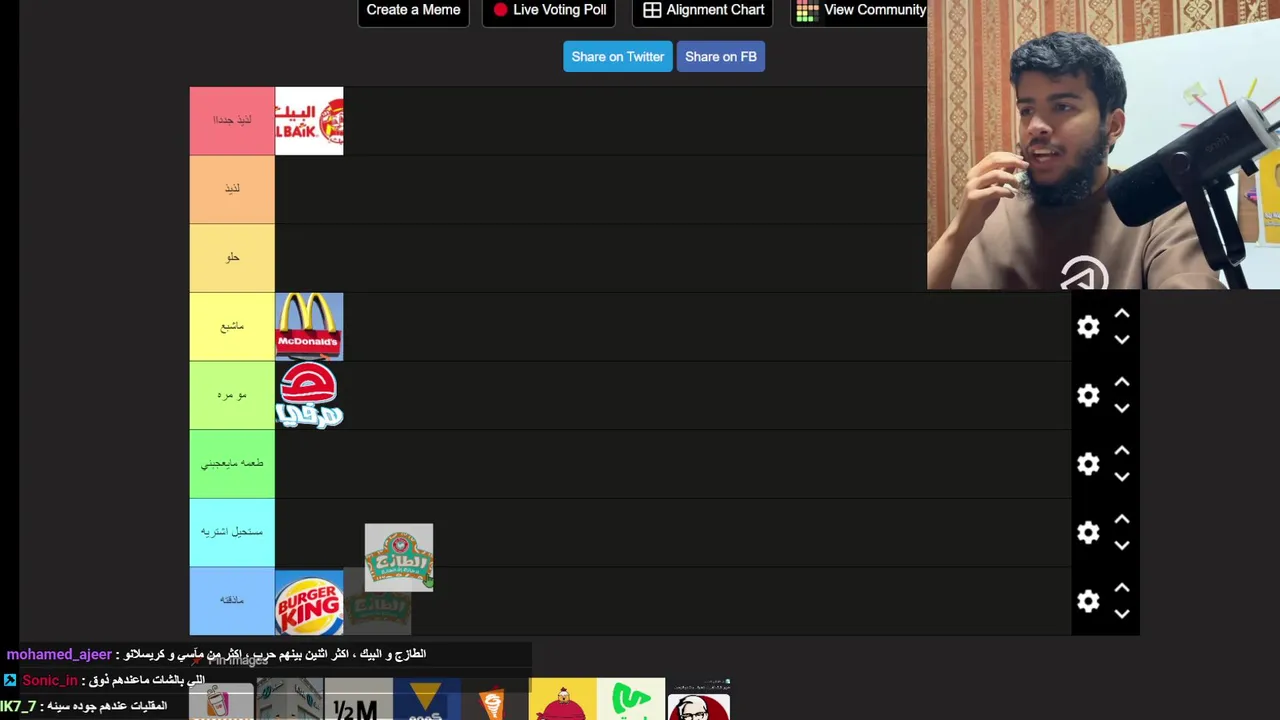Screen dimensions: 1280x720
Task: Select the Albaik logo in top tier
Action: tap(309, 121)
